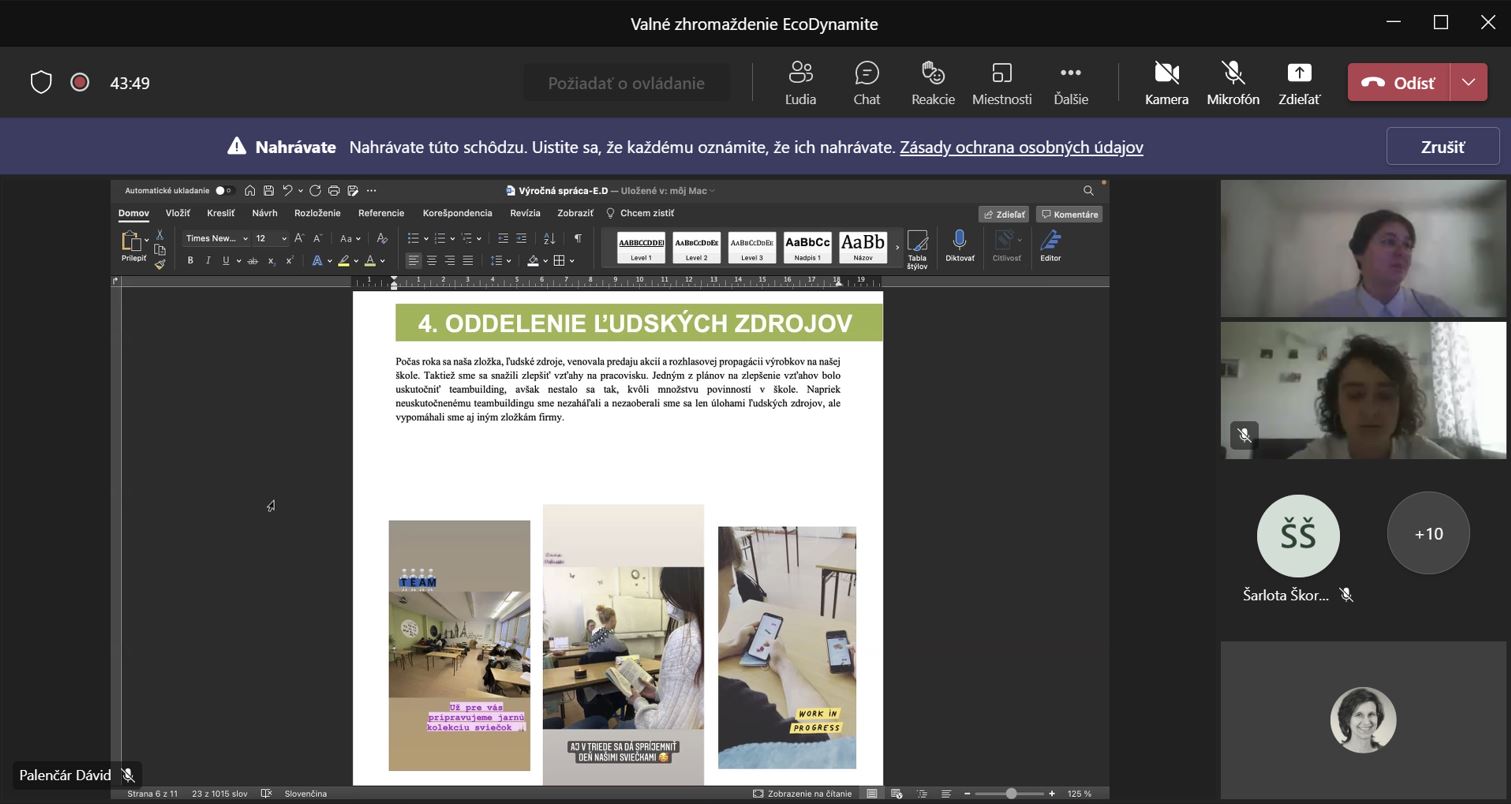Leave the meeting with Odísť

[x=1398, y=83]
